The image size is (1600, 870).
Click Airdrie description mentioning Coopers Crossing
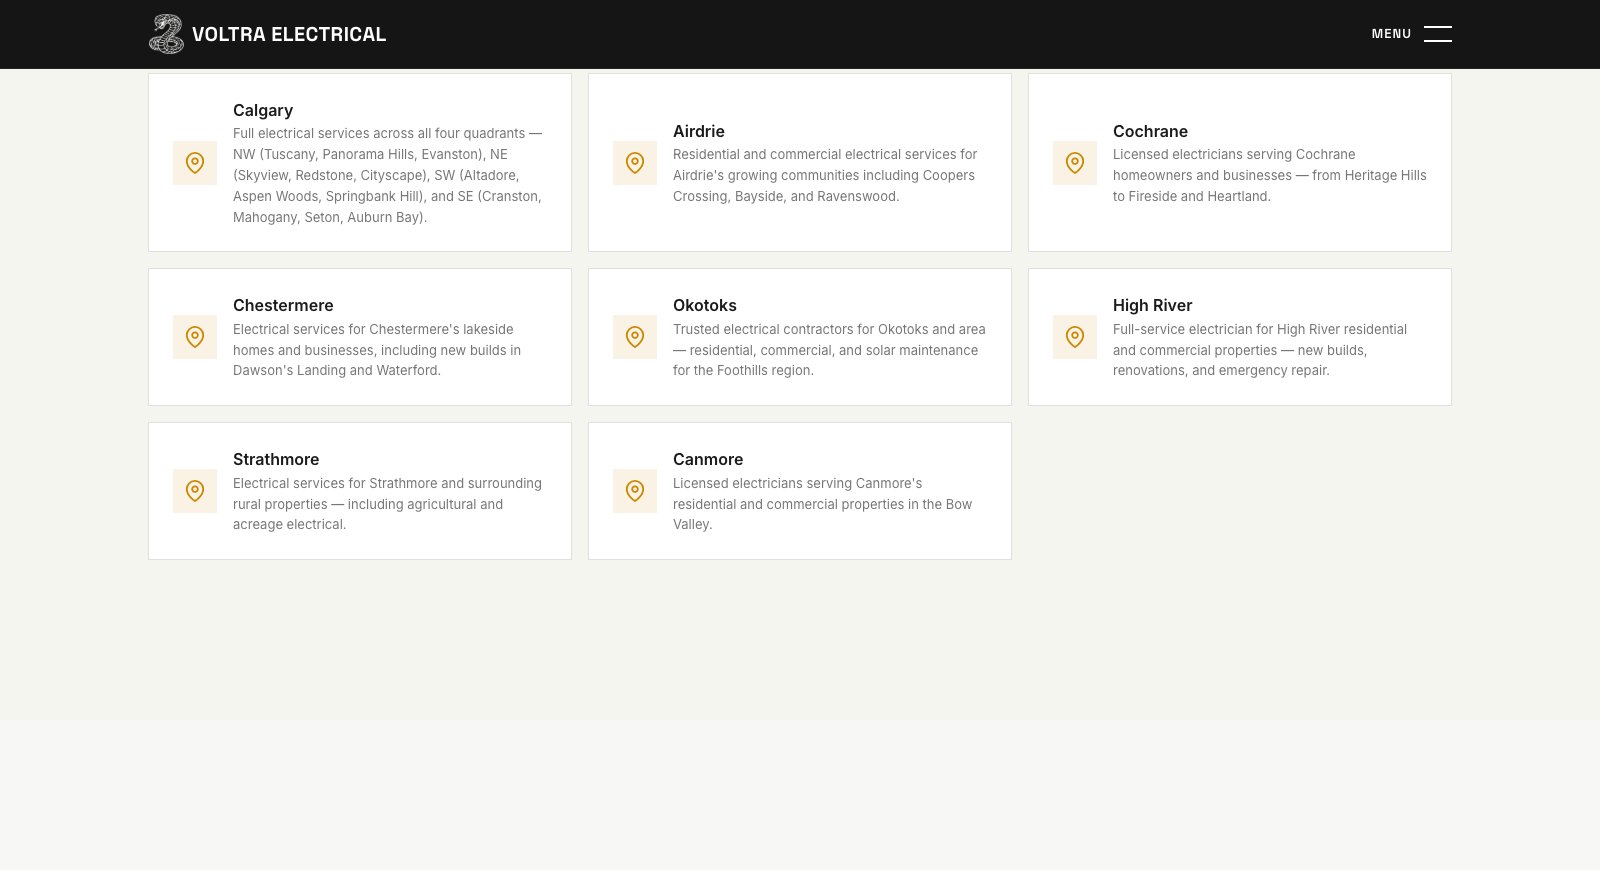click(x=826, y=175)
